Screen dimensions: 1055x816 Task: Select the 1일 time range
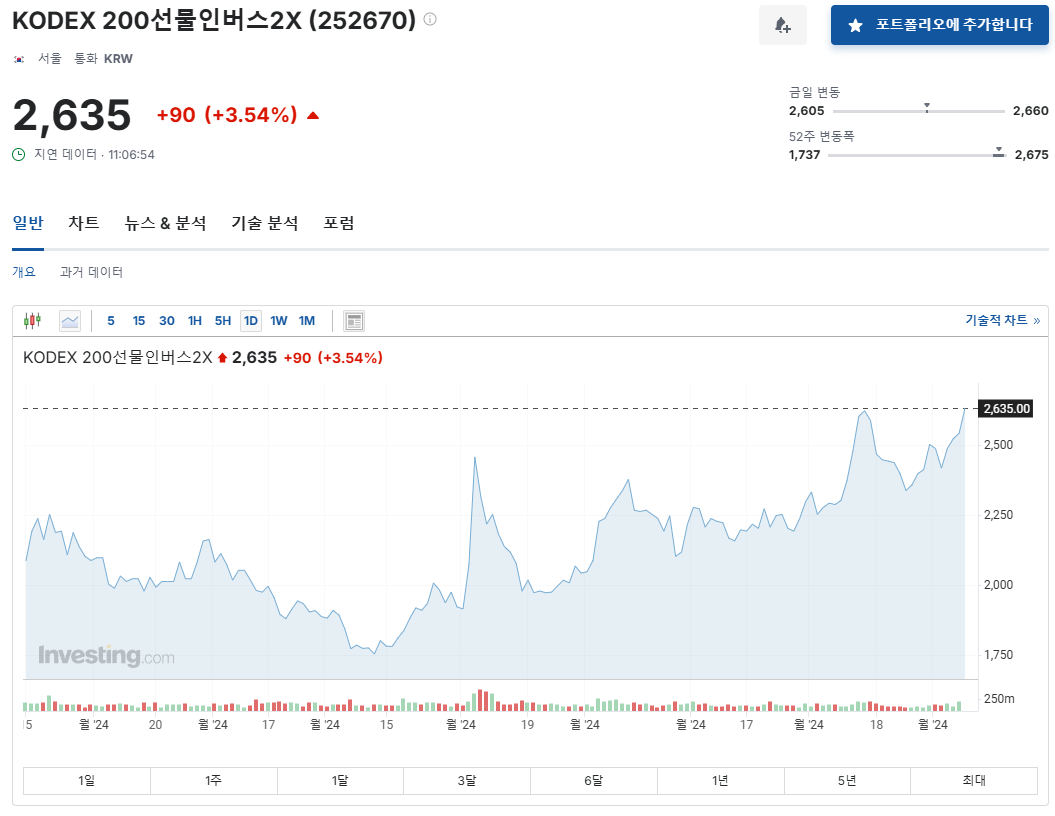click(x=87, y=780)
